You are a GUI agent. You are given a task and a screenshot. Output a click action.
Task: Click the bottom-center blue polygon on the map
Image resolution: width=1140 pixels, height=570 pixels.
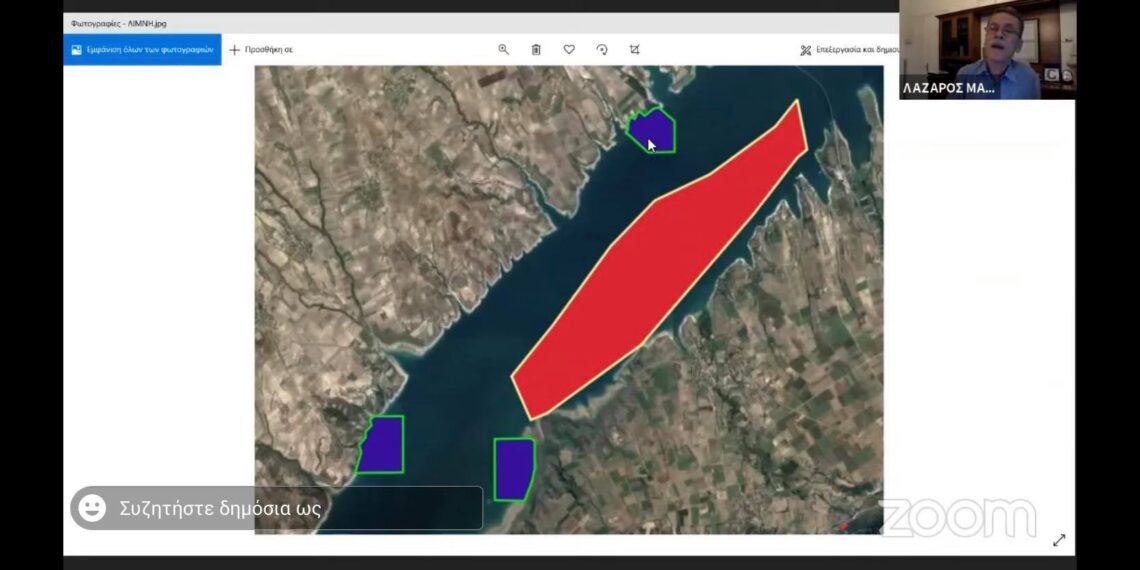pyautogui.click(x=514, y=468)
